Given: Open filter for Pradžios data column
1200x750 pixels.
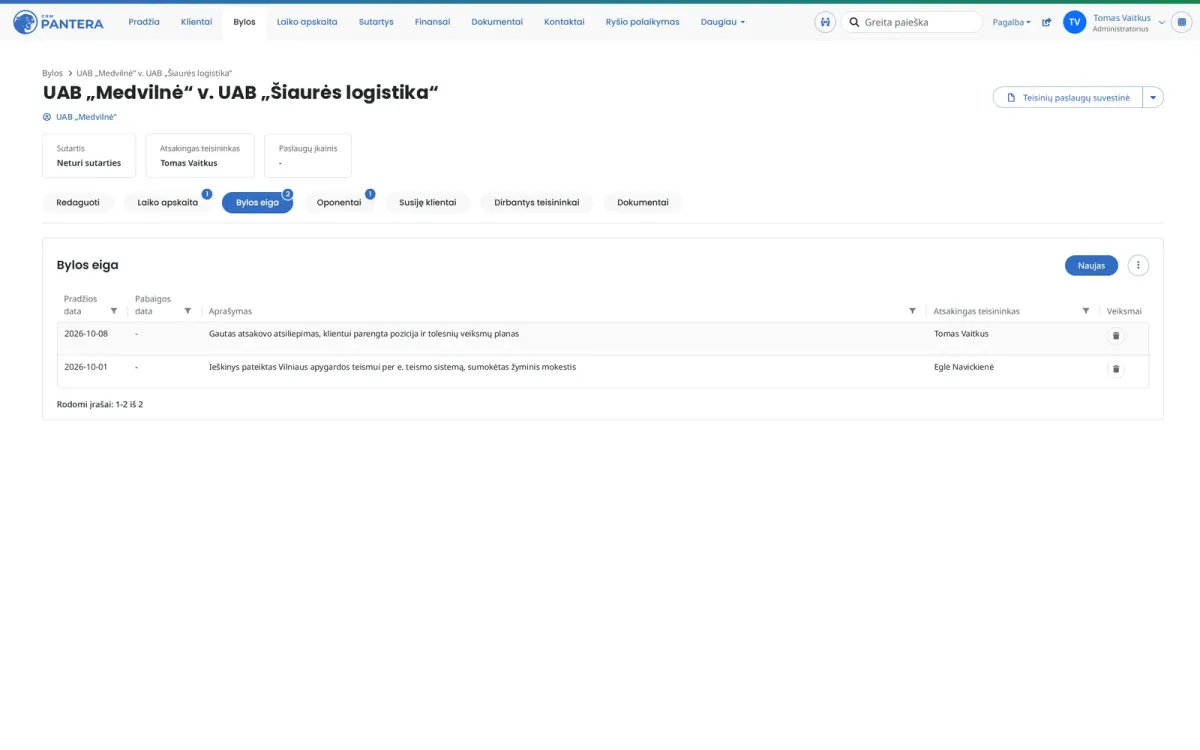Looking at the screenshot, I should click(x=114, y=311).
